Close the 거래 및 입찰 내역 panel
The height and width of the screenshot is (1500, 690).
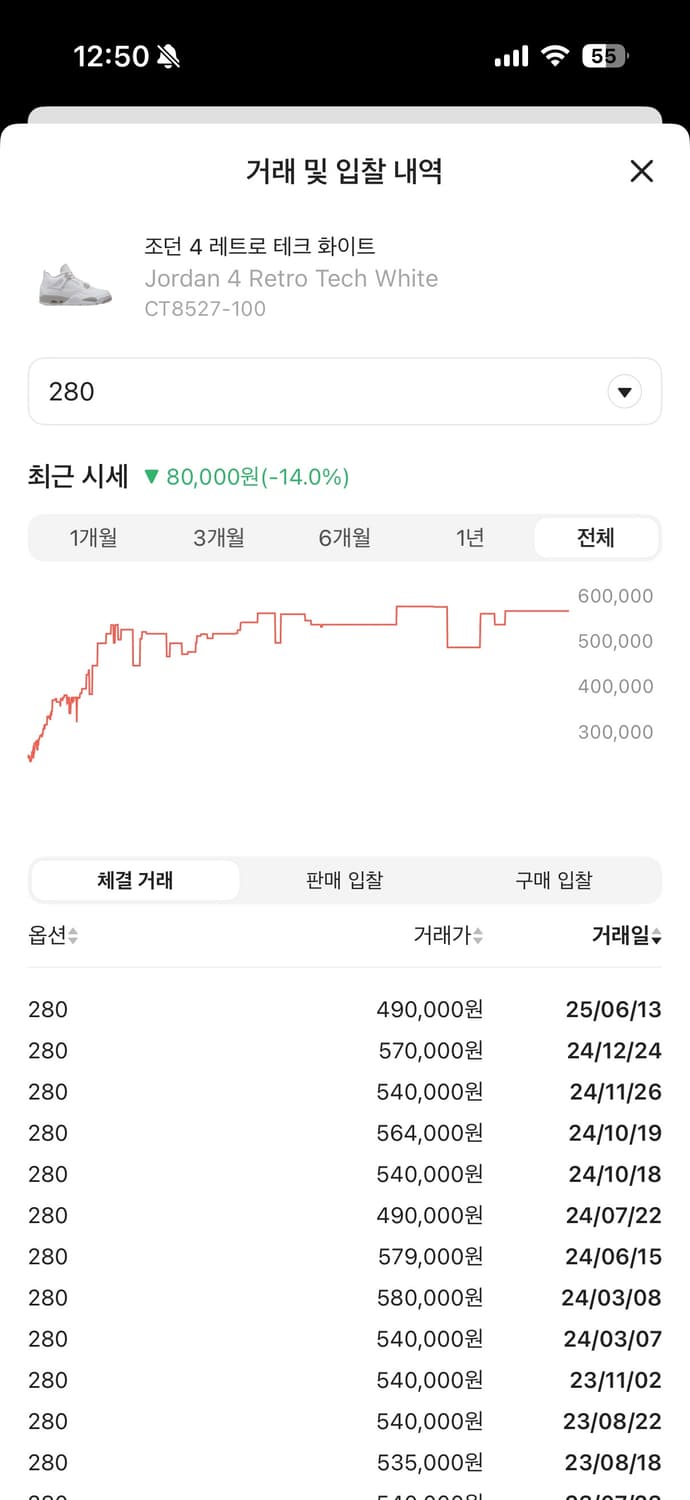point(641,171)
